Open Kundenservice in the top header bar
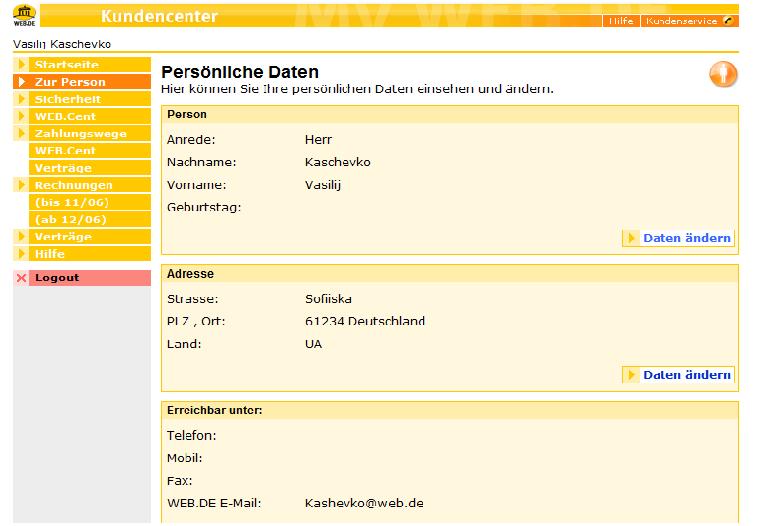This screenshot has width=783, height=526. tap(680, 21)
